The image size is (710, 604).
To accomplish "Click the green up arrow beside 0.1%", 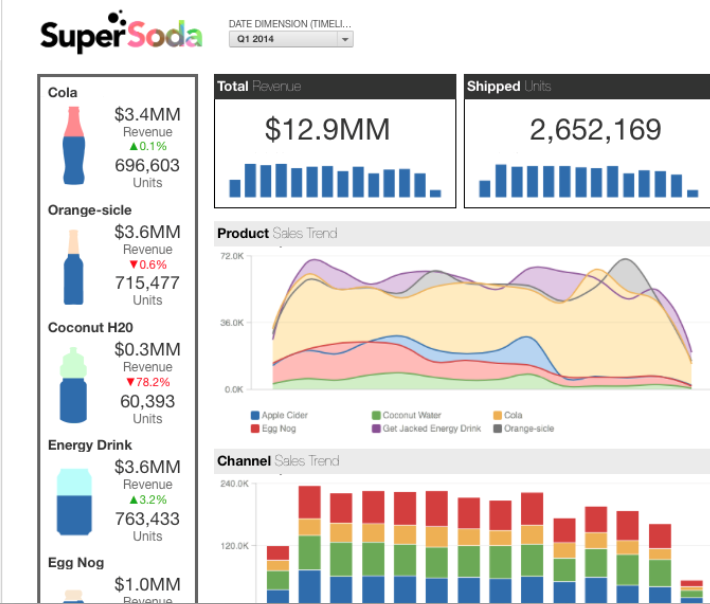I will click(x=133, y=146).
